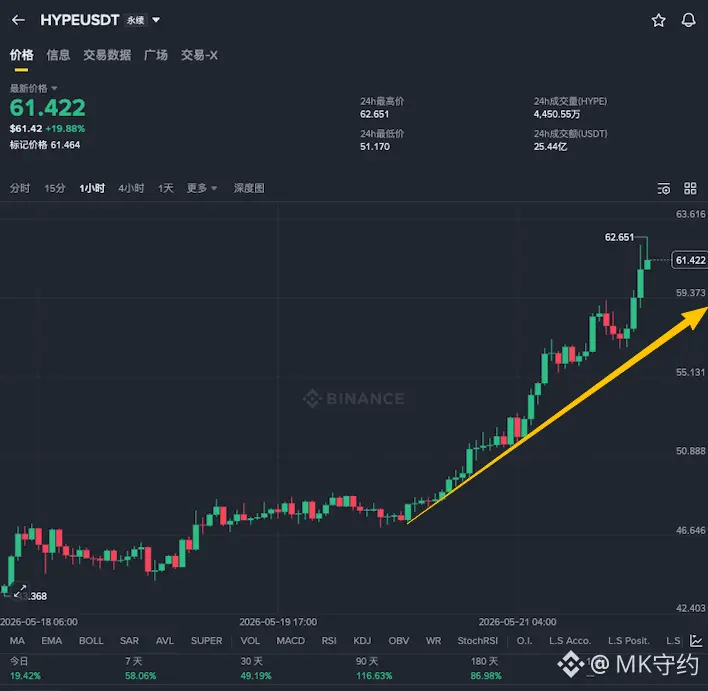Go back with the left arrow icon

pyautogui.click(x=18, y=20)
